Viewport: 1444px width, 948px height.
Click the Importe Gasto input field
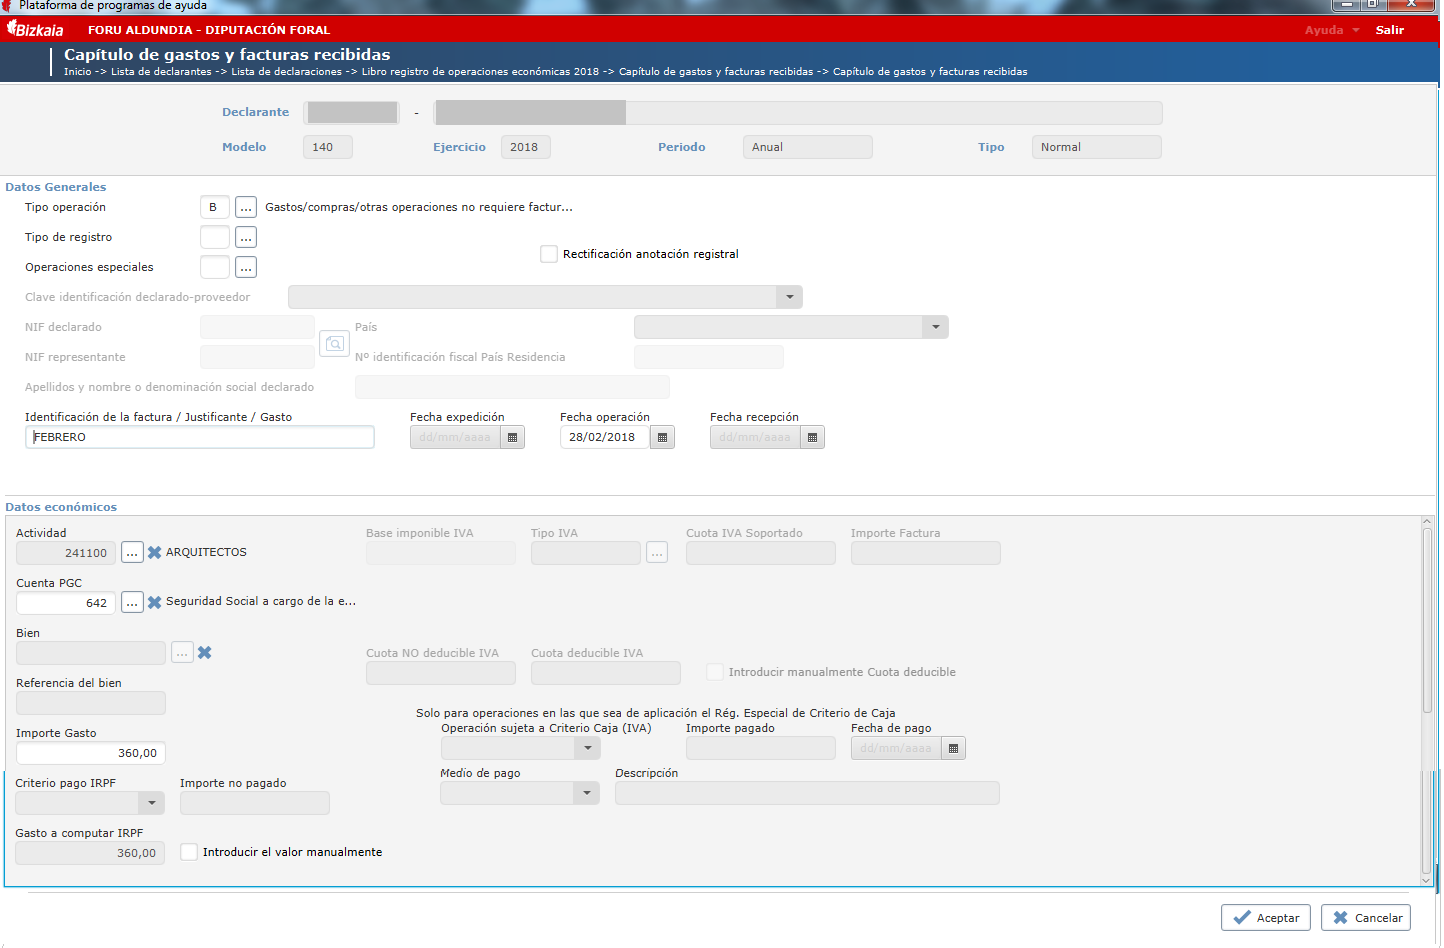(91, 753)
